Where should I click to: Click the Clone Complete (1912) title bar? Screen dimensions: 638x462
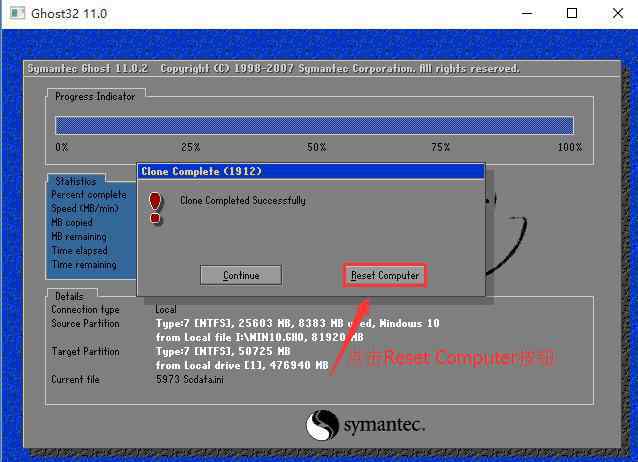click(311, 171)
